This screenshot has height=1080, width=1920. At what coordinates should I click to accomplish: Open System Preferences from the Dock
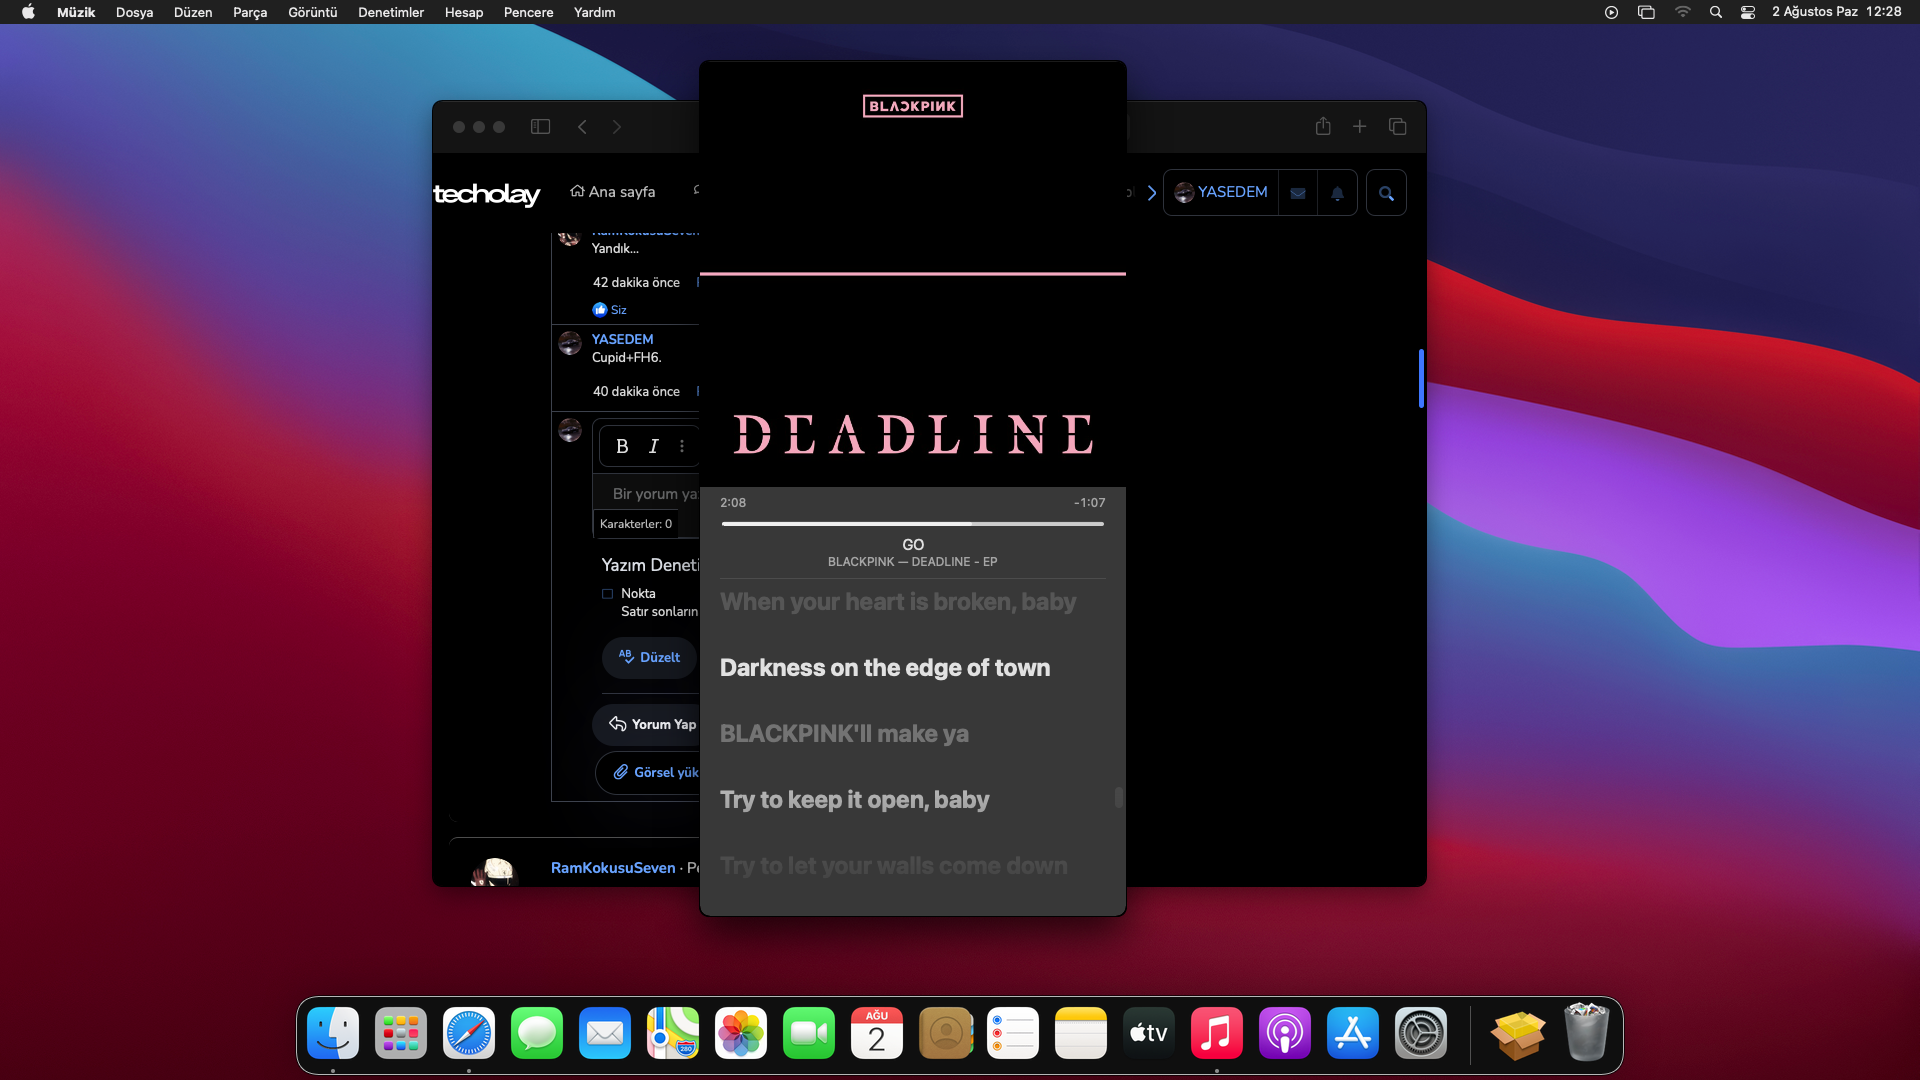(1421, 1033)
